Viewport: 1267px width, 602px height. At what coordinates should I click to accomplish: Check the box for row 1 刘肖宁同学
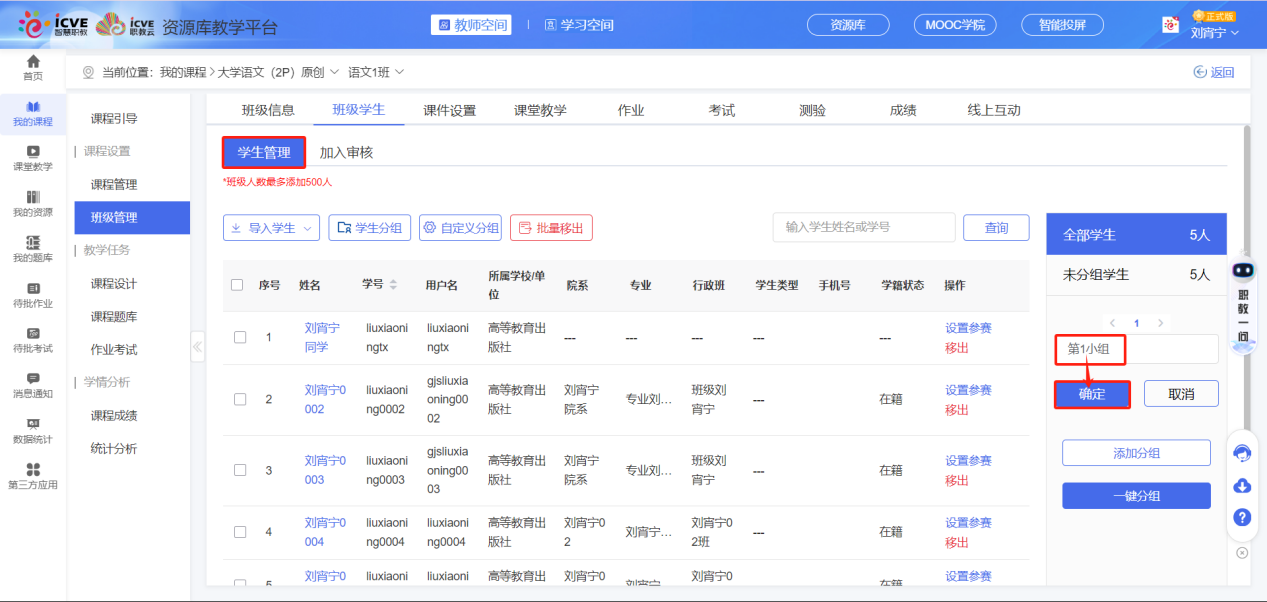point(240,337)
